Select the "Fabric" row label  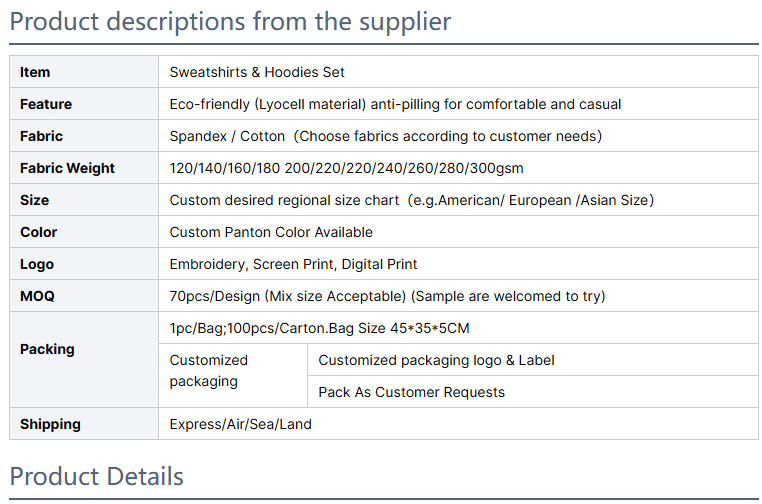click(x=41, y=136)
